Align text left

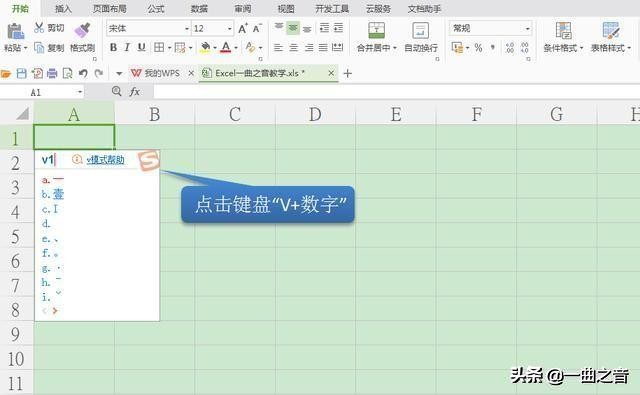278,48
